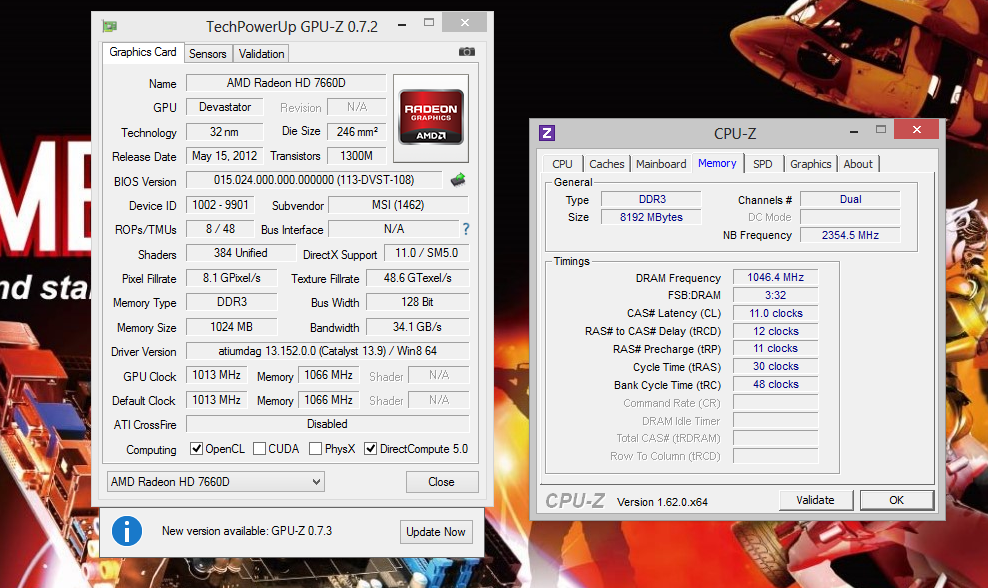Click the Release Date value May 15, 2012
Viewport: 988px width, 588px height.
(x=224, y=156)
